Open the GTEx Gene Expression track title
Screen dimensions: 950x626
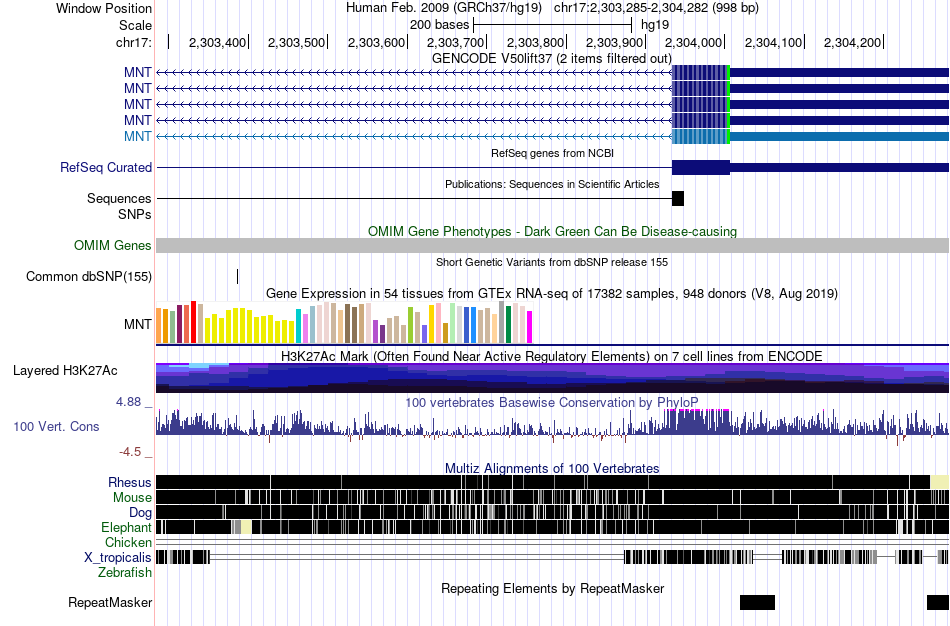pyautogui.click(x=552, y=294)
